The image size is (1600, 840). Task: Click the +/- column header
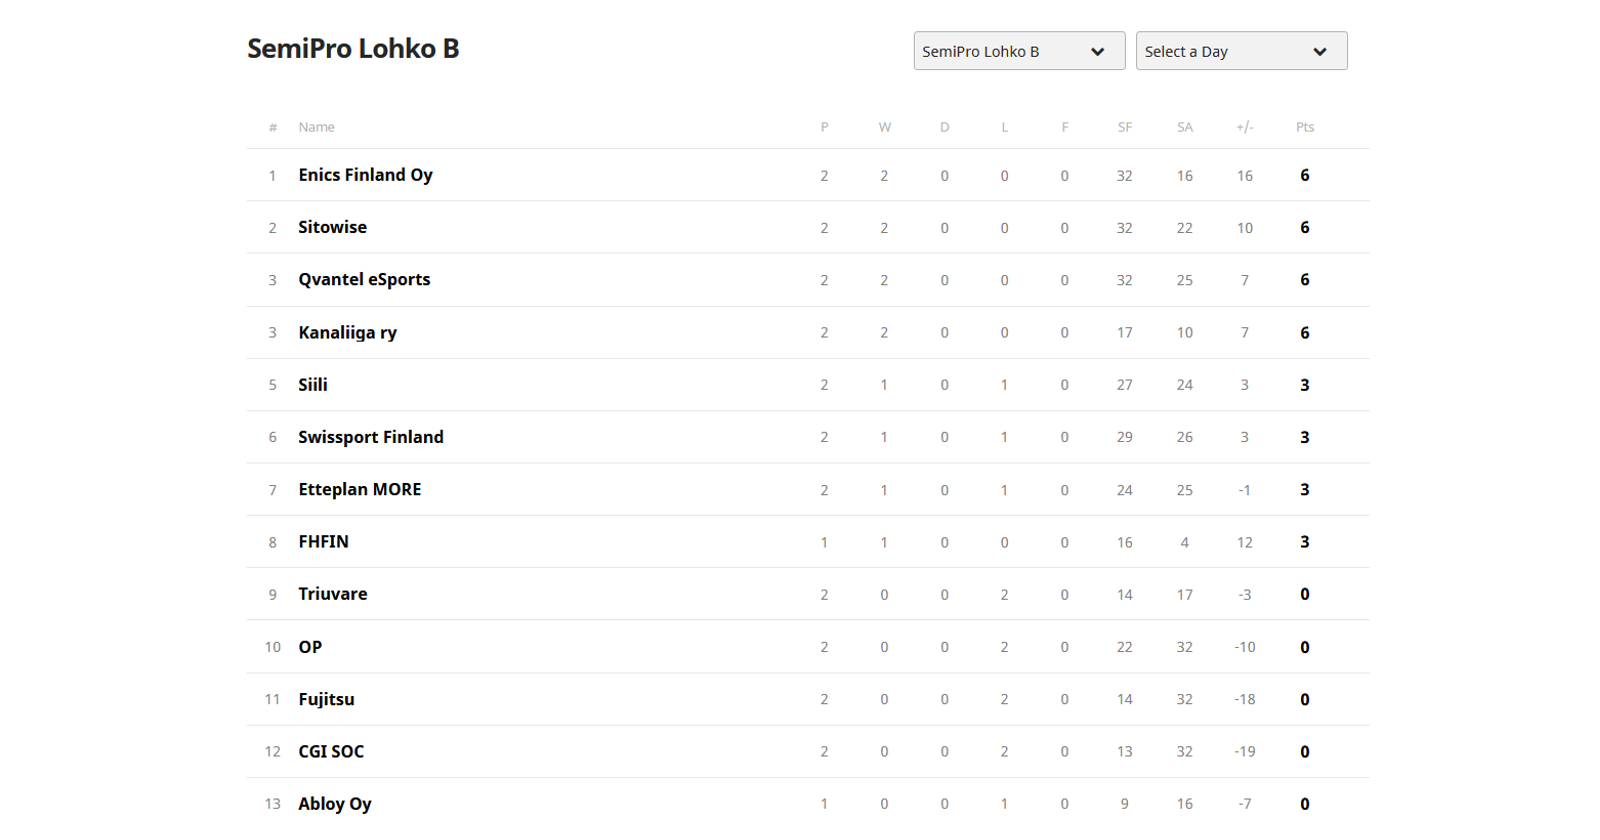(1244, 127)
